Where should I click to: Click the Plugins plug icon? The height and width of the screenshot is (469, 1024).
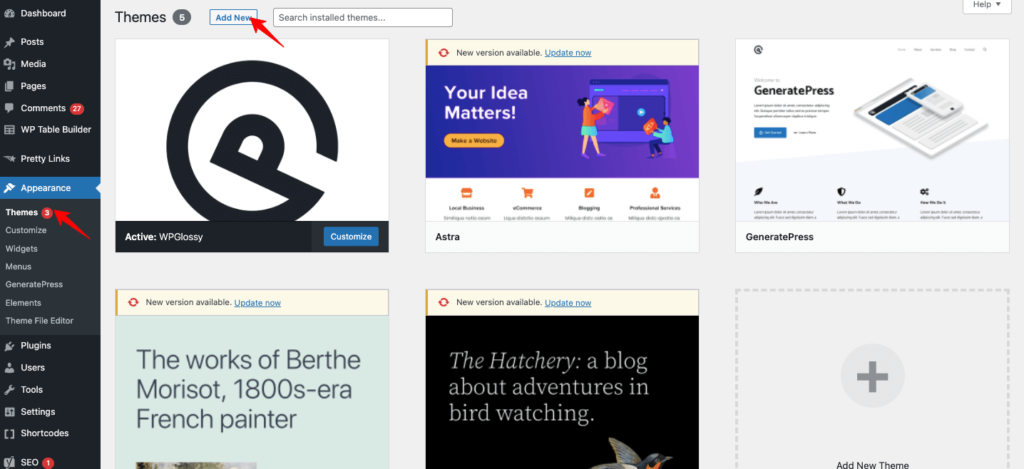pos(9,346)
